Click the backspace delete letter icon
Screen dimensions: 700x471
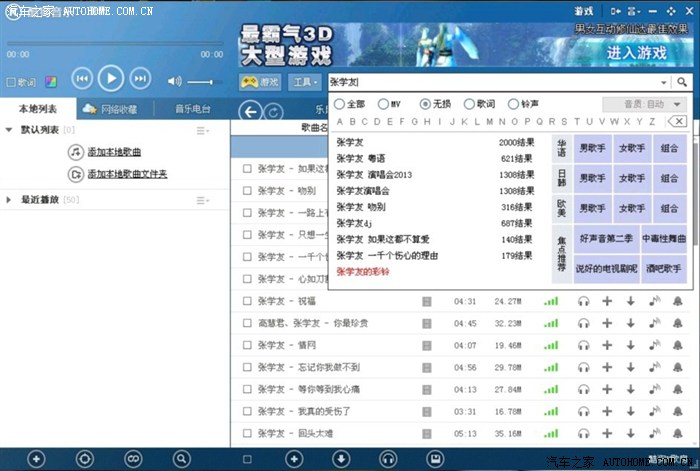[677, 121]
